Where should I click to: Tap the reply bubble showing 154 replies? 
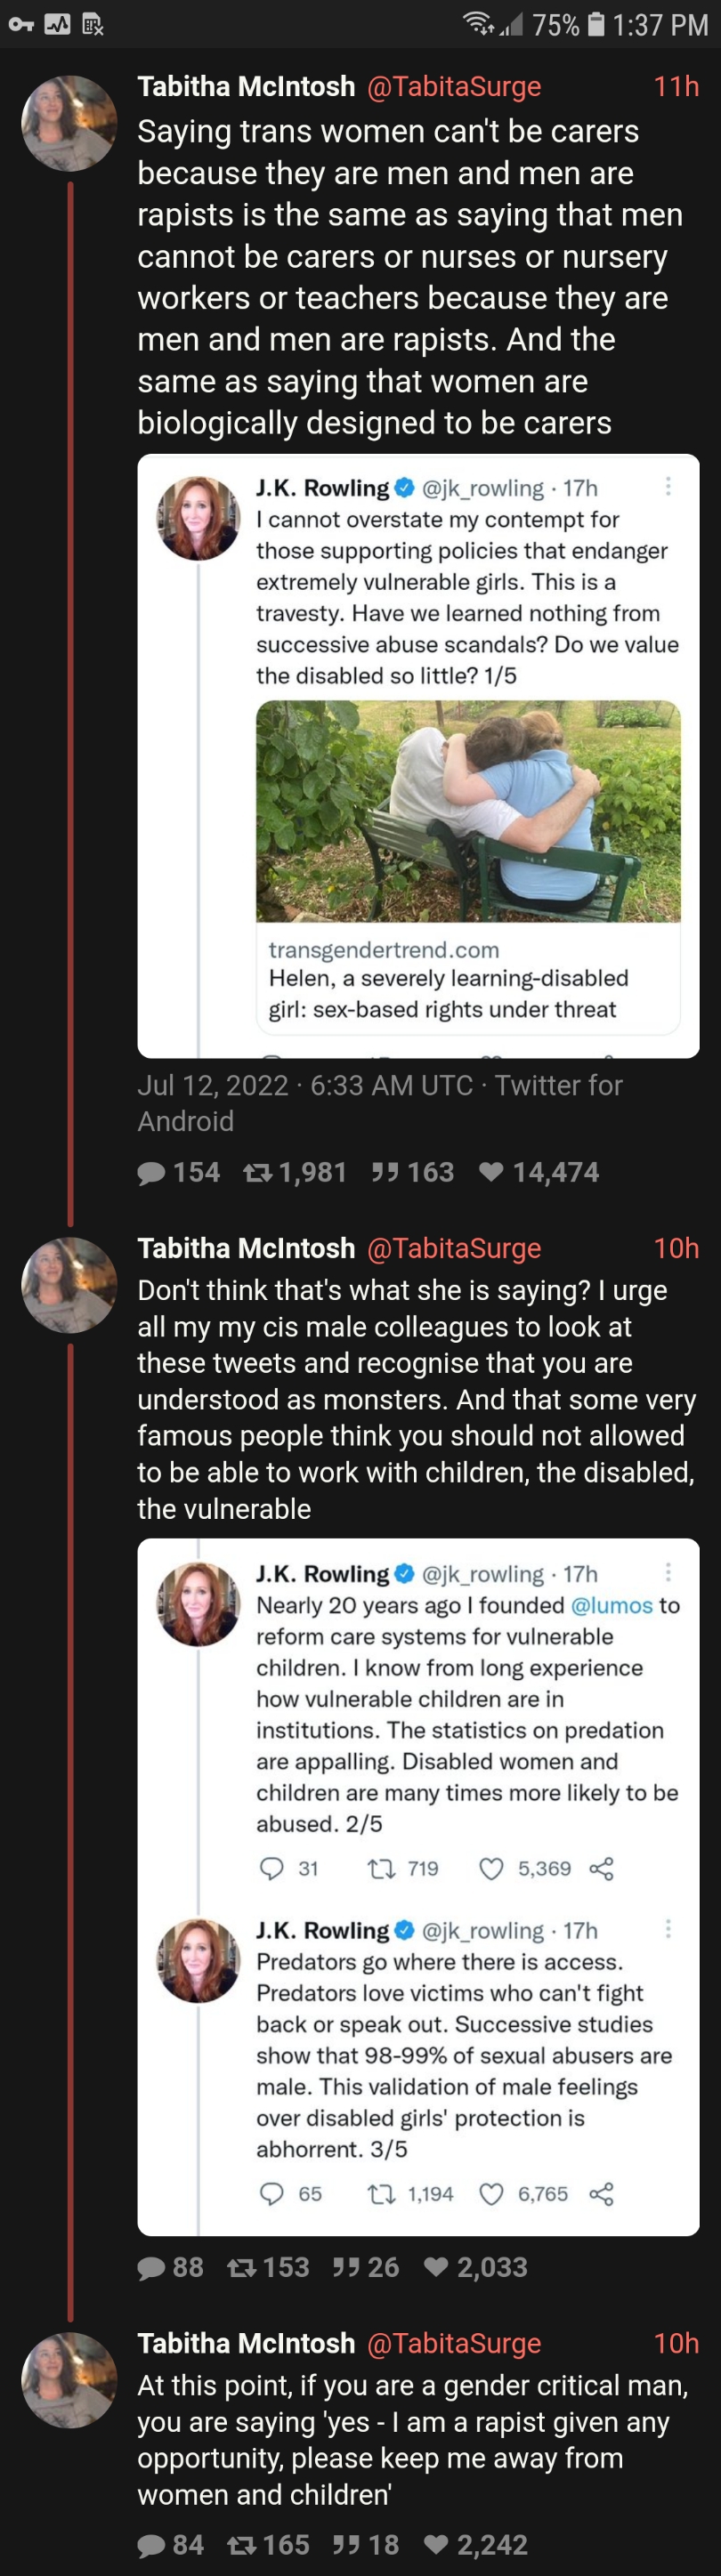click(x=152, y=1172)
